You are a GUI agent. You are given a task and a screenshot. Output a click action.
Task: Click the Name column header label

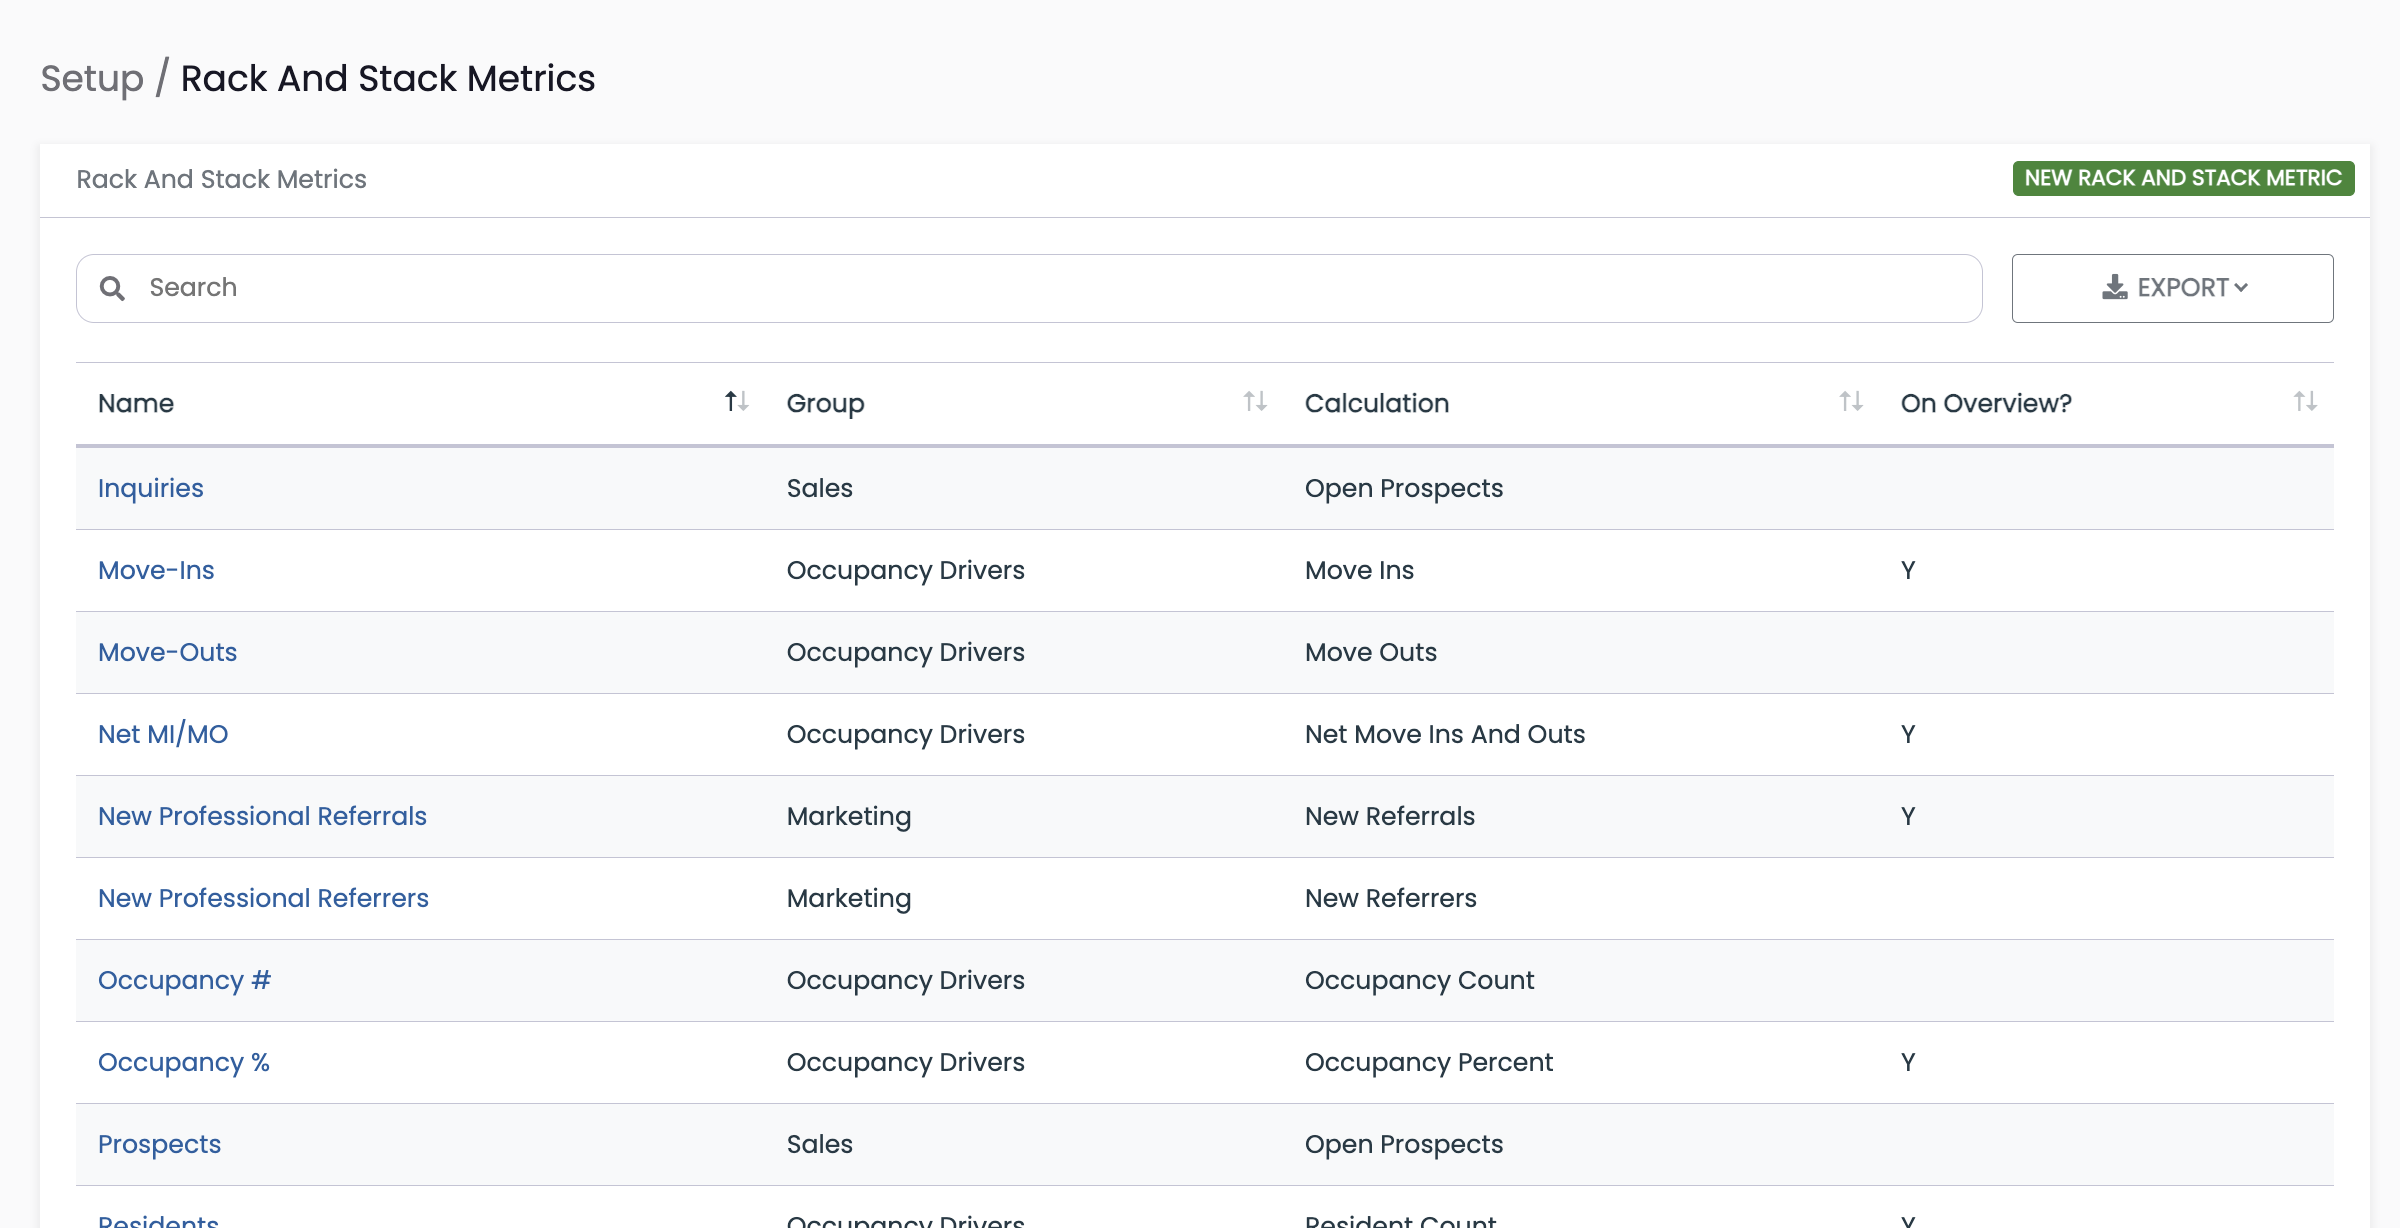tap(136, 403)
